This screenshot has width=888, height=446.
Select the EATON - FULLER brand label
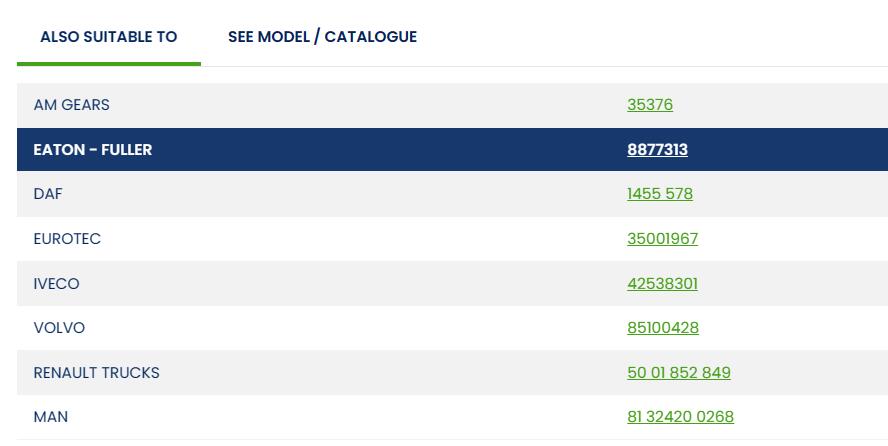(93, 150)
